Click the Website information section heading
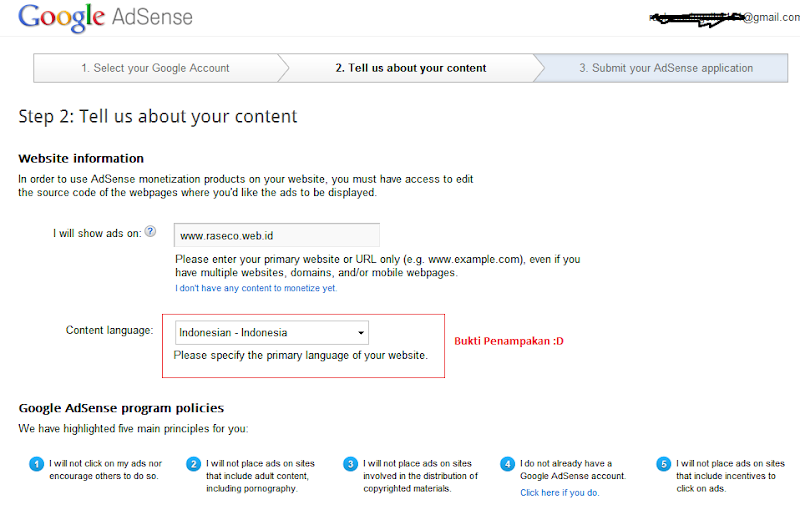Image resolution: width=800 pixels, height=515 pixels. point(81,158)
